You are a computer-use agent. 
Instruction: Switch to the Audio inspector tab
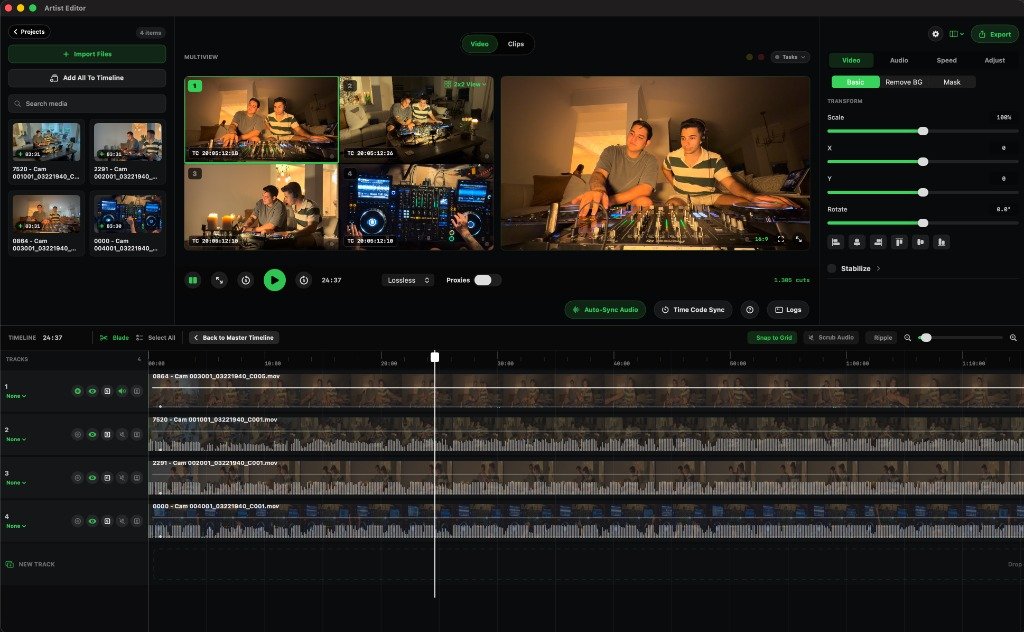899,60
